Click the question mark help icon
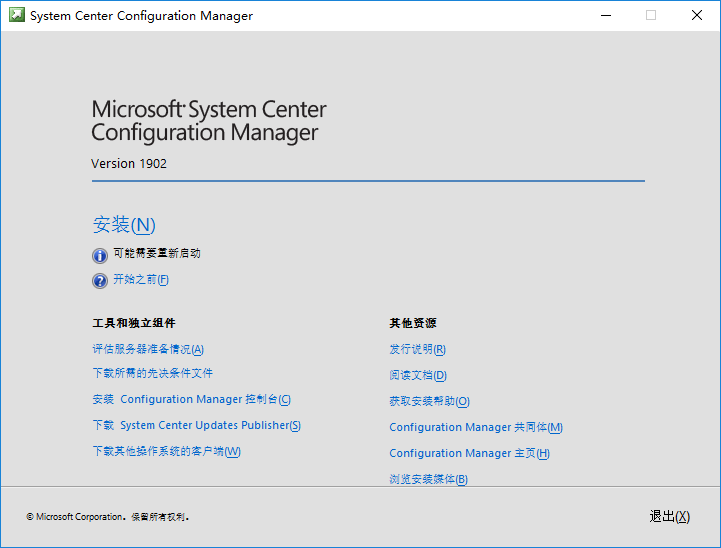Screen dimensions: 721x548 100,280
